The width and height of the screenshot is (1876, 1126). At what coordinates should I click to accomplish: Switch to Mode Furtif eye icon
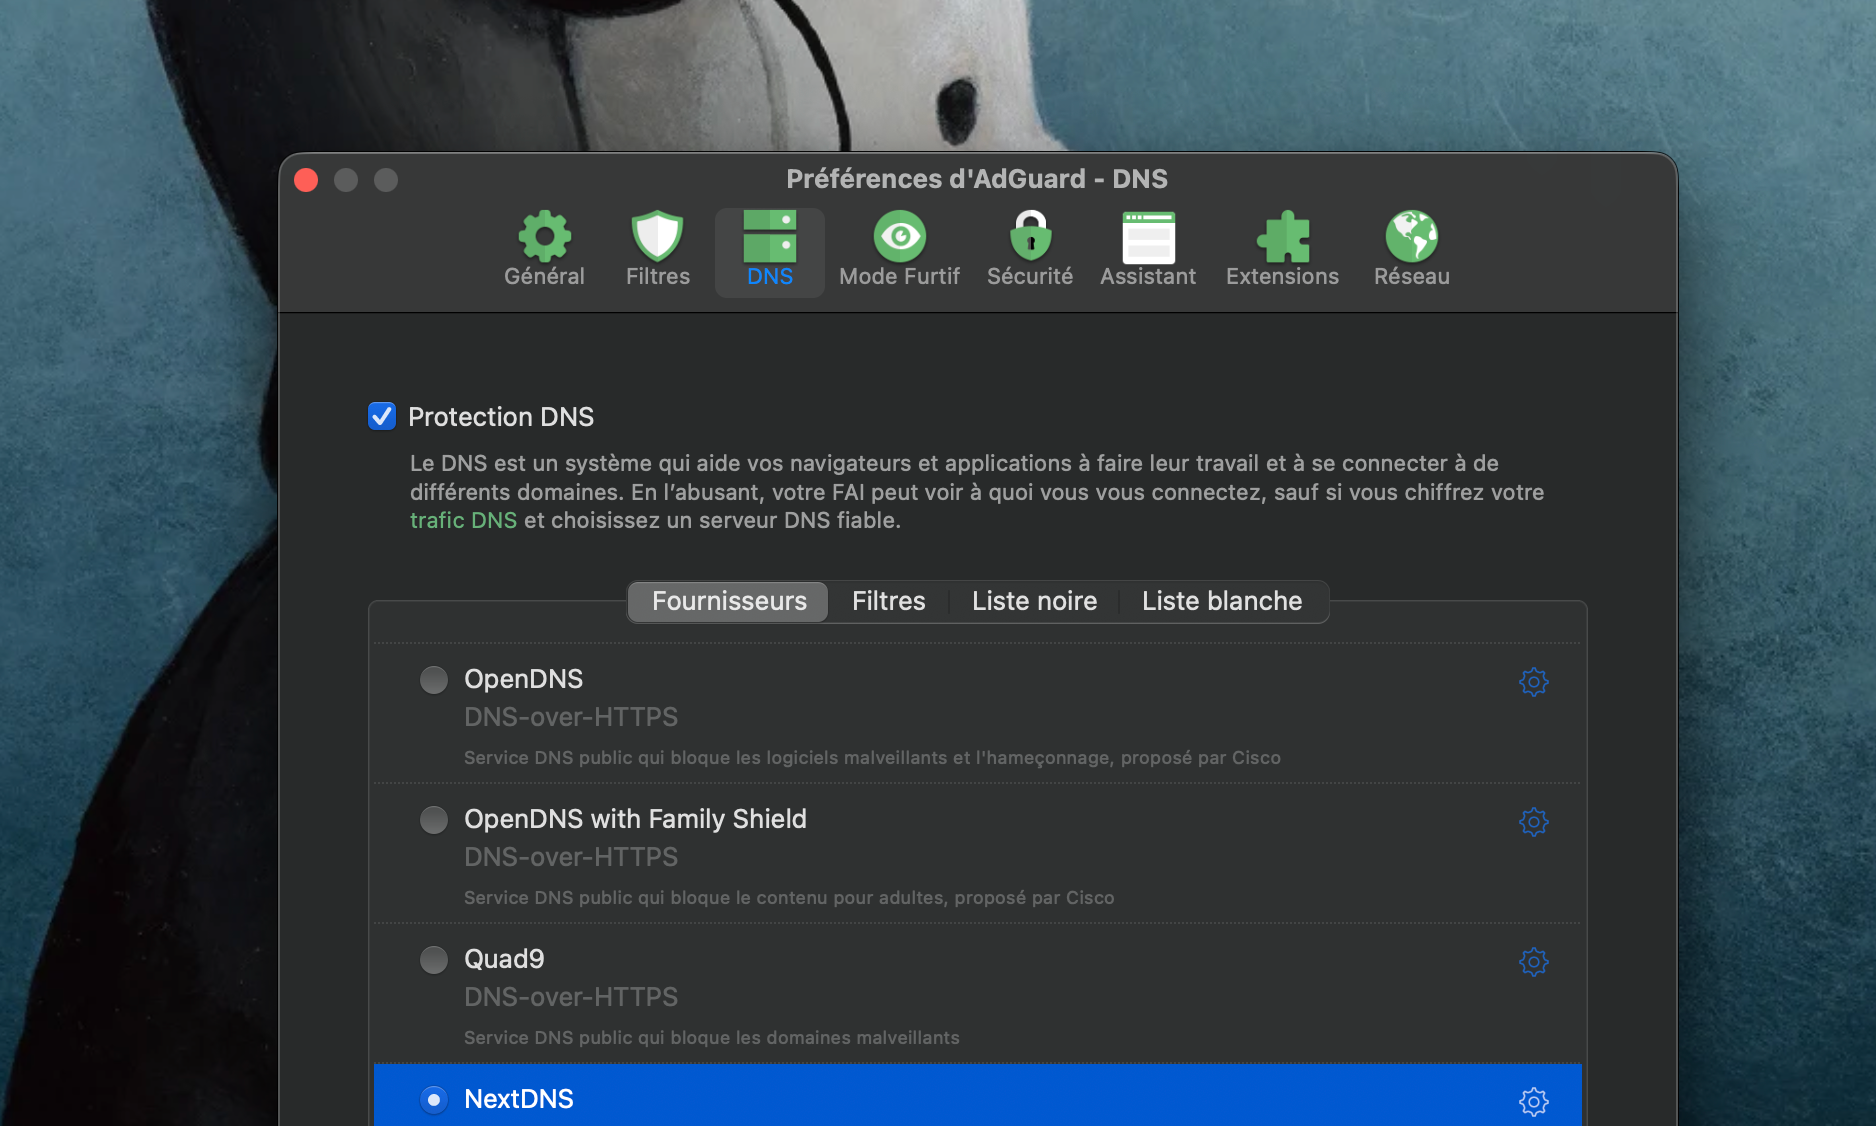(899, 250)
